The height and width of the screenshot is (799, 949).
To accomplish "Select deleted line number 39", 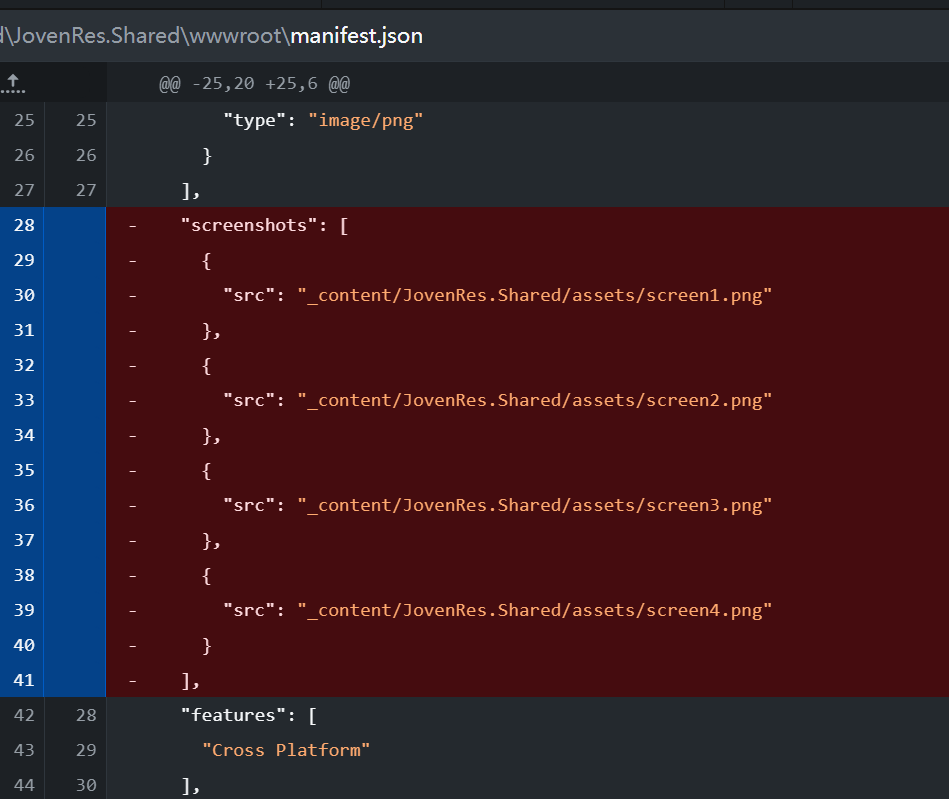I will tap(24, 610).
